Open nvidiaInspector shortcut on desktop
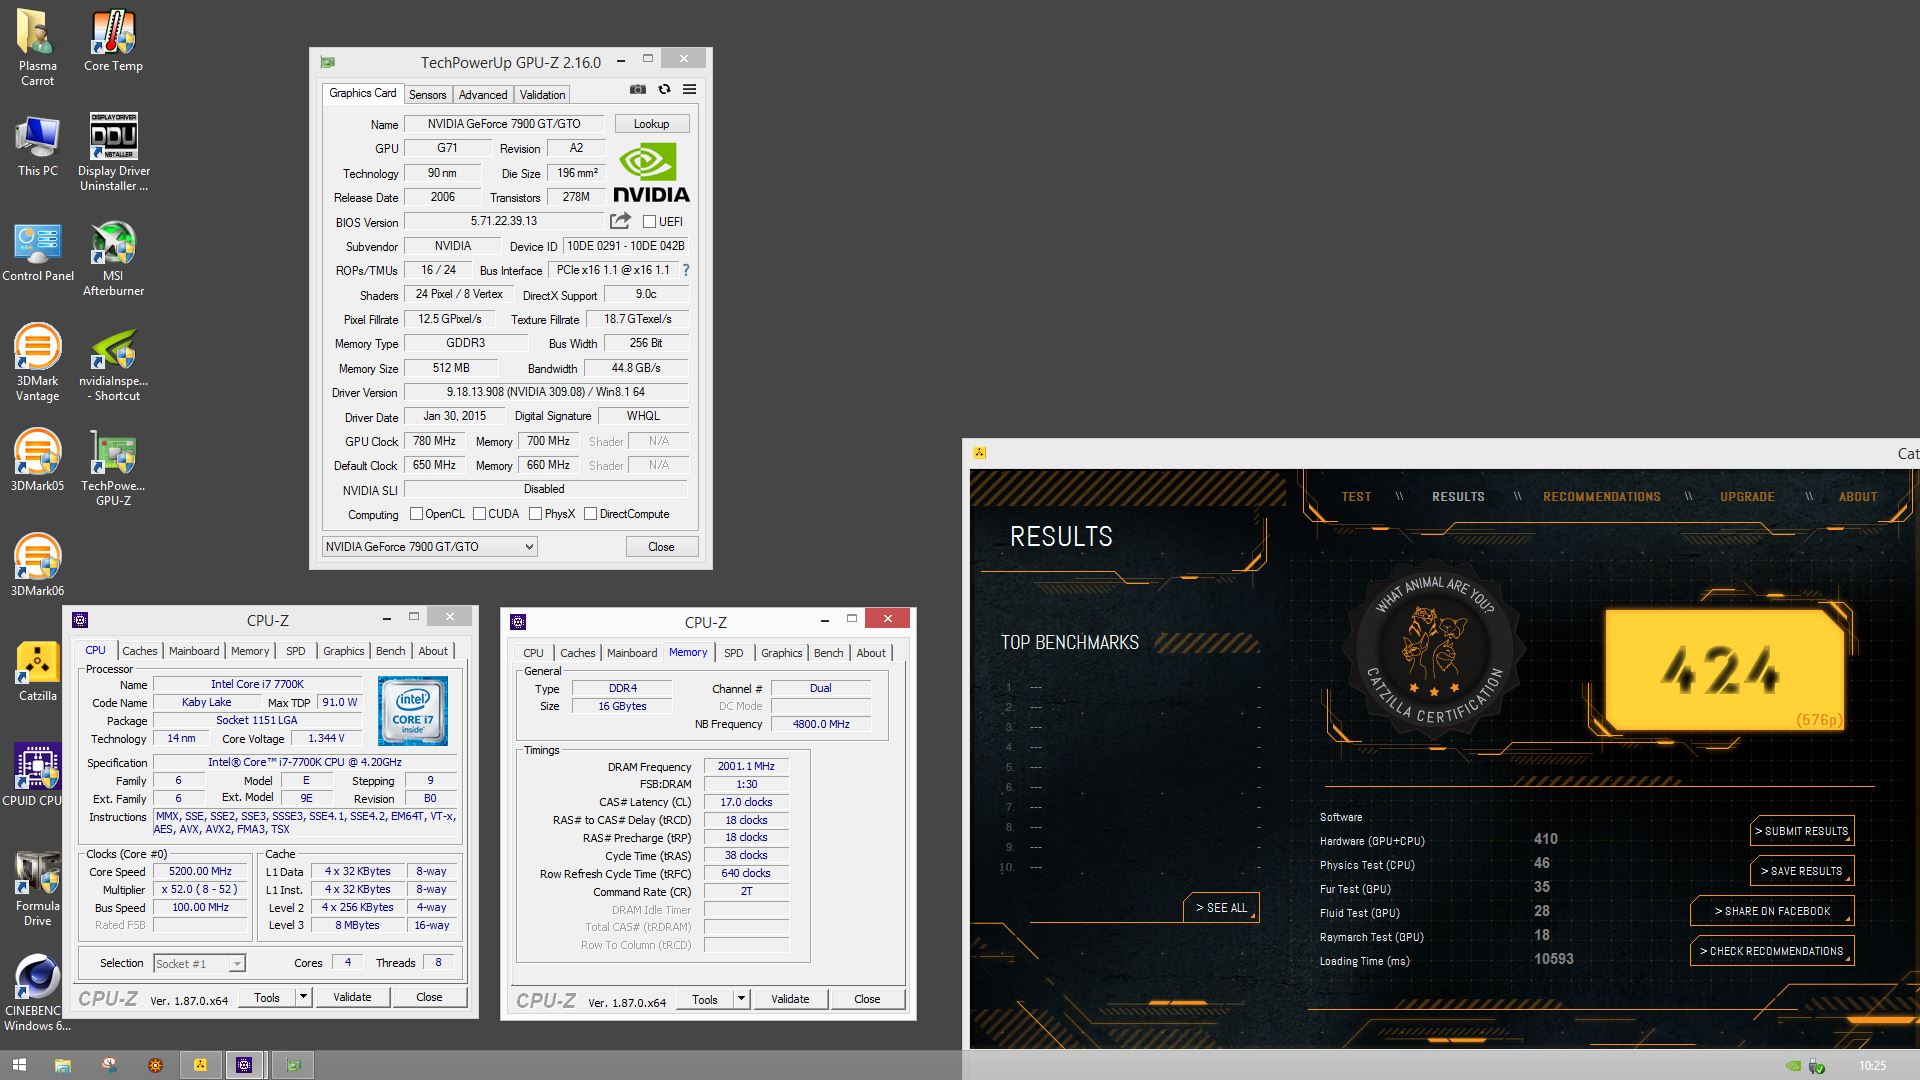This screenshot has height=1080, width=1920. (113, 363)
